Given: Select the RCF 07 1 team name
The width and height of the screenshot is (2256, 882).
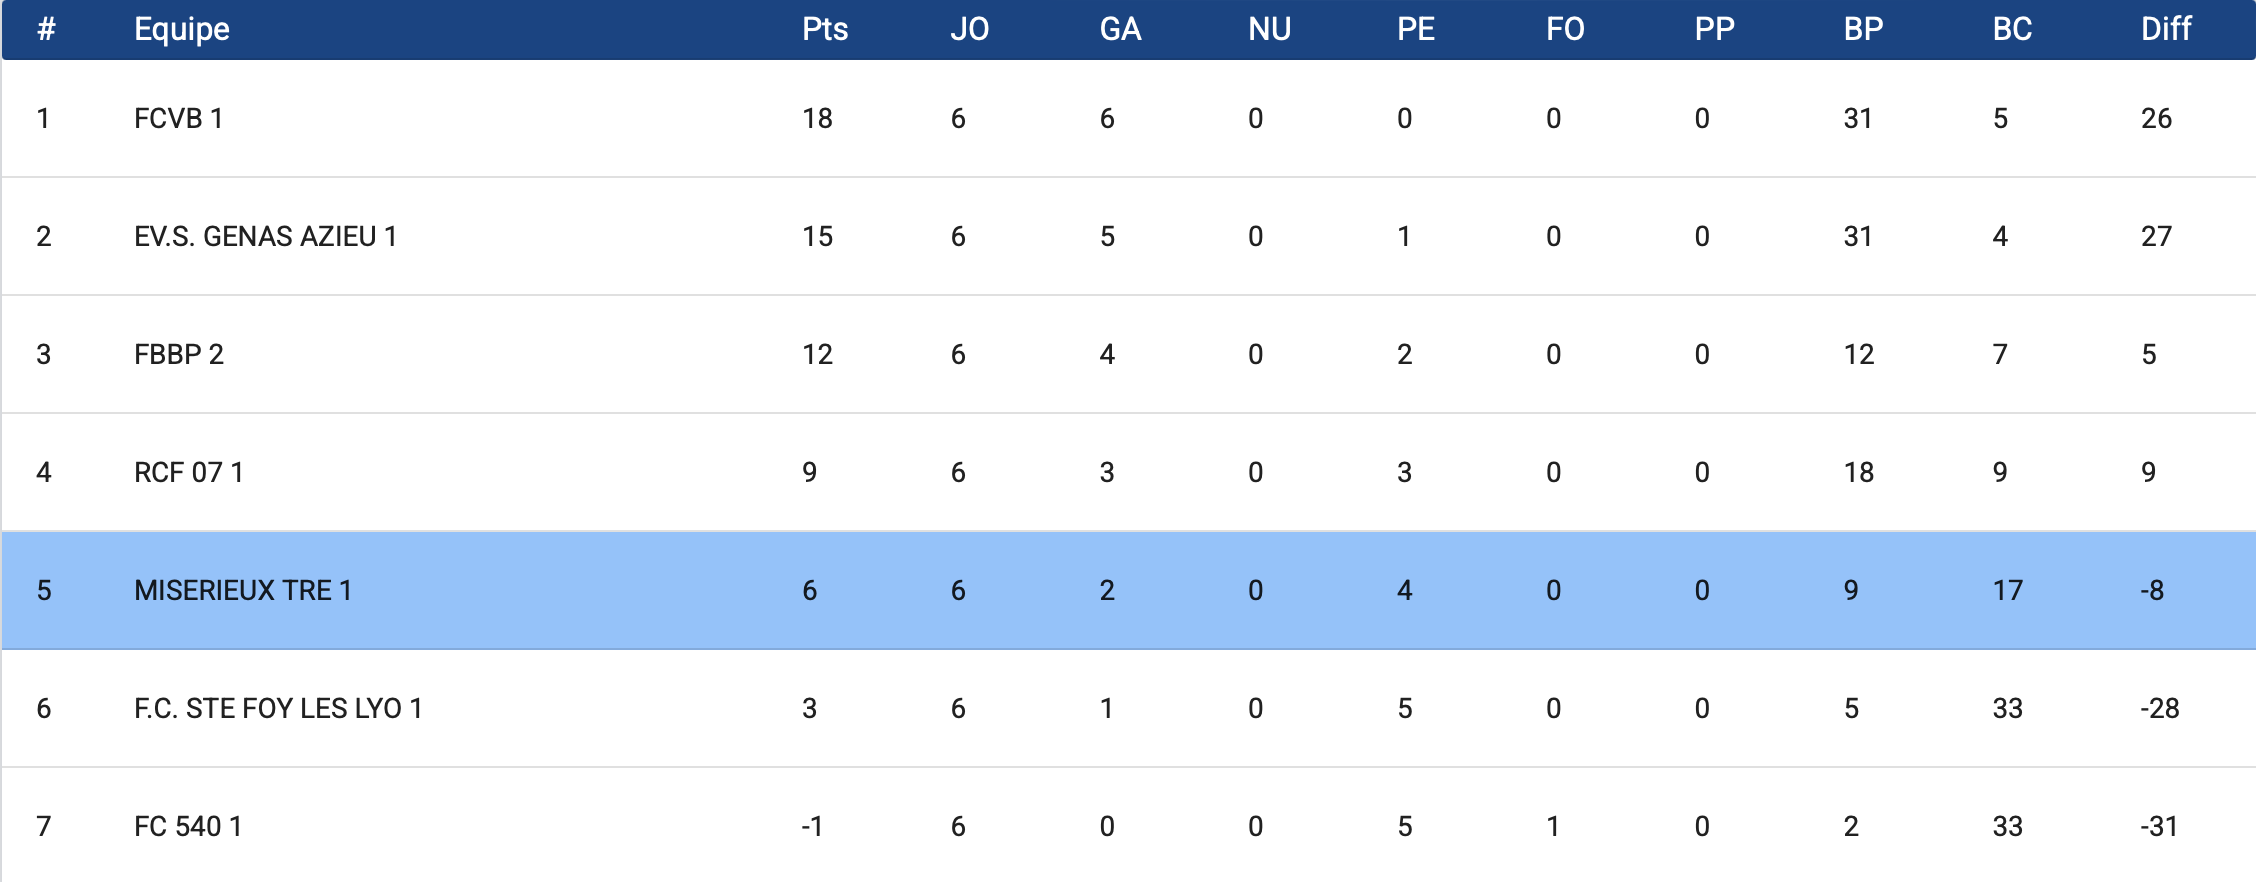Looking at the screenshot, I should 188,472.
